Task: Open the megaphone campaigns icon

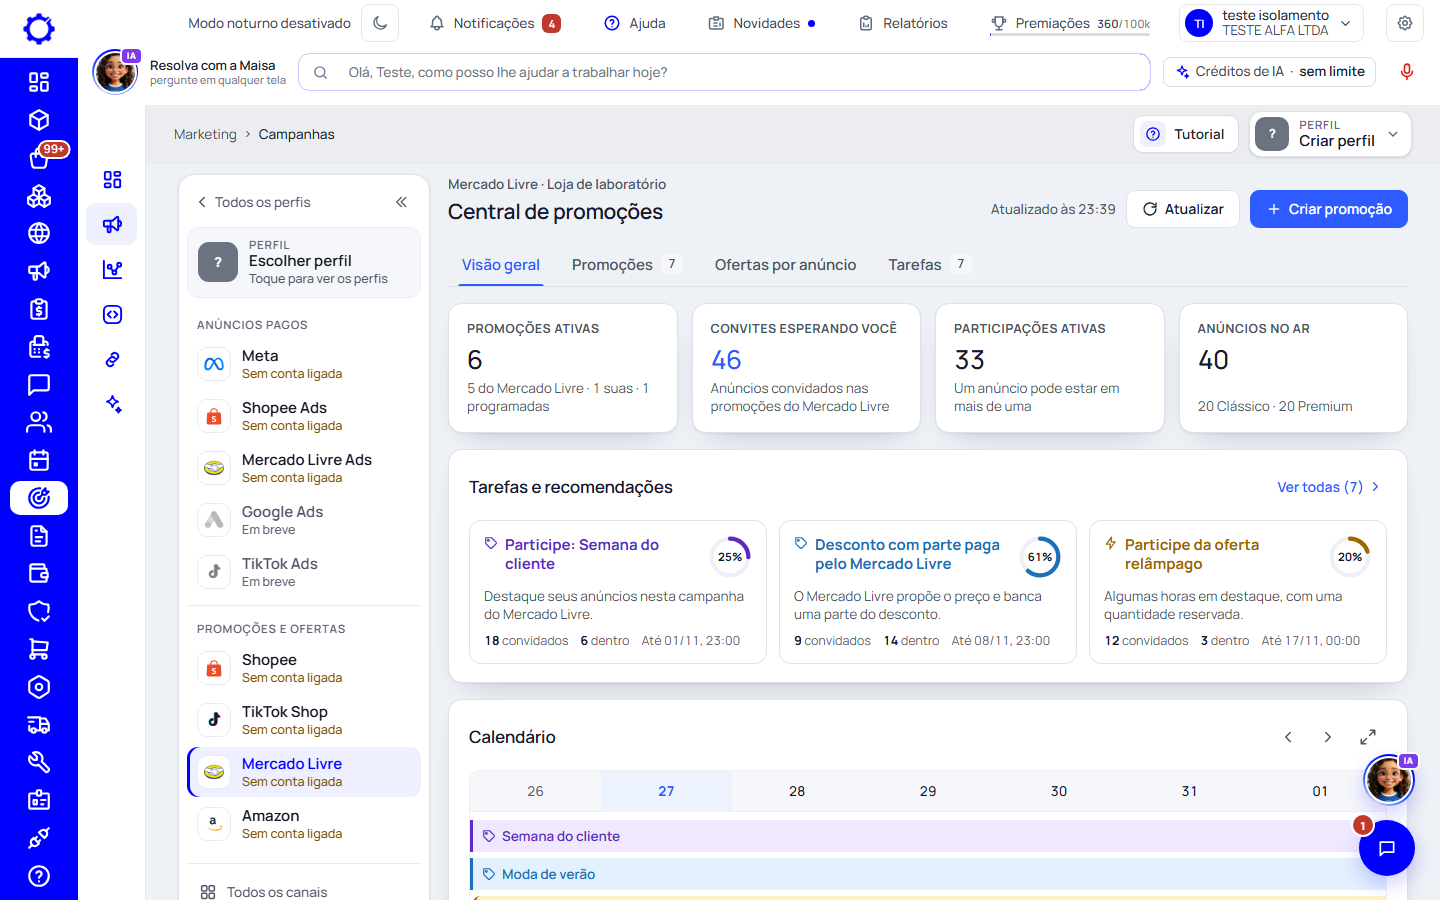Action: click(112, 224)
